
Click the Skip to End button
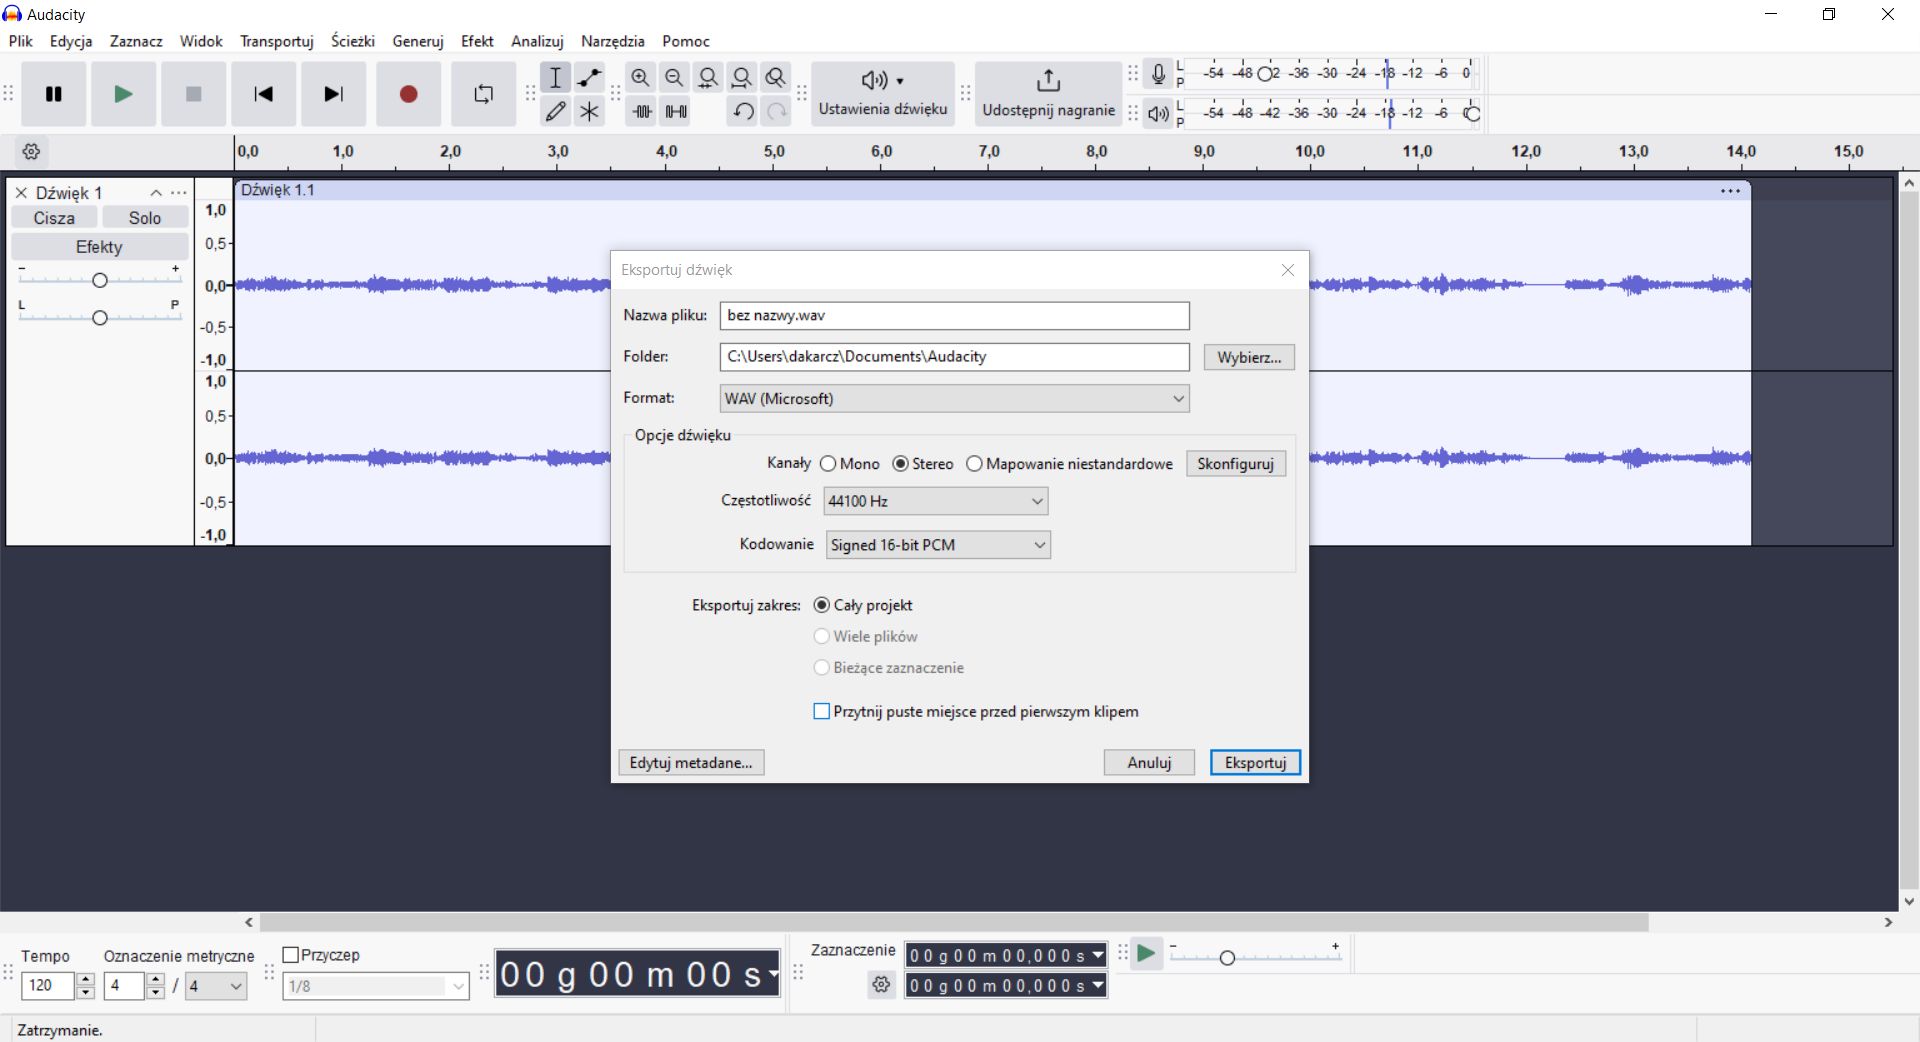333,94
